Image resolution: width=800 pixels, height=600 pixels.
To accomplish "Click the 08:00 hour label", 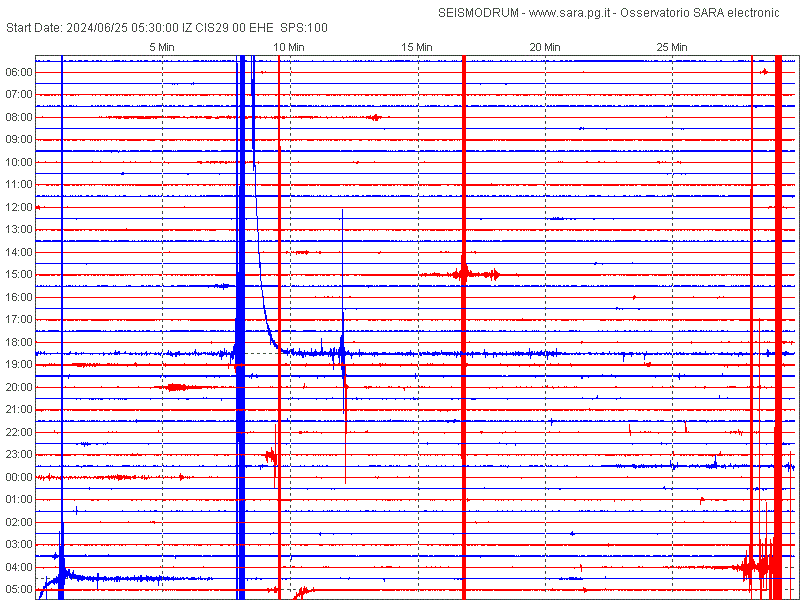I will (19, 117).
